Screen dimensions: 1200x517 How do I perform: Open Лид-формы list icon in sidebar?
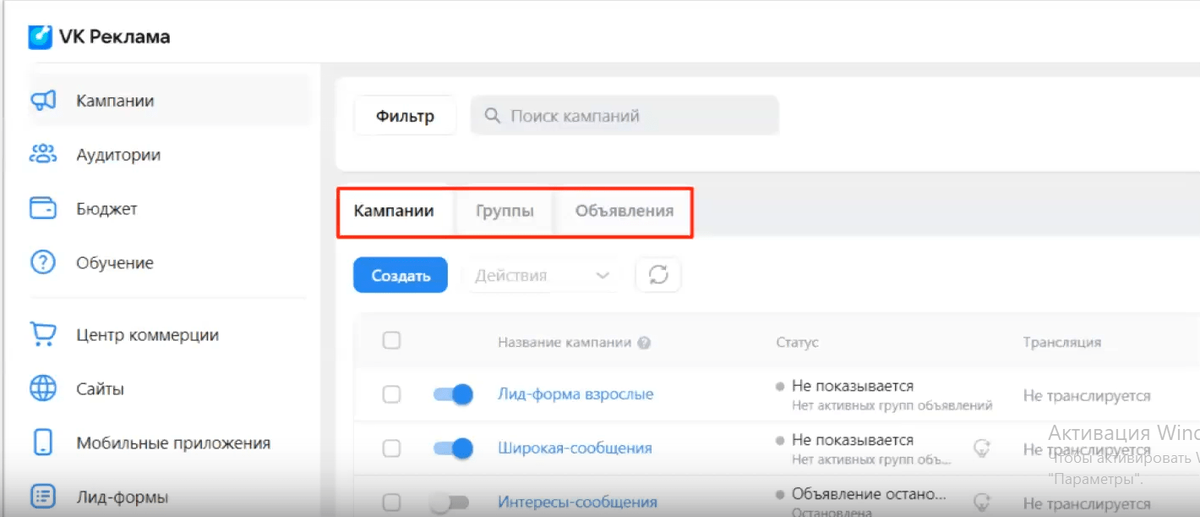[x=42, y=496]
